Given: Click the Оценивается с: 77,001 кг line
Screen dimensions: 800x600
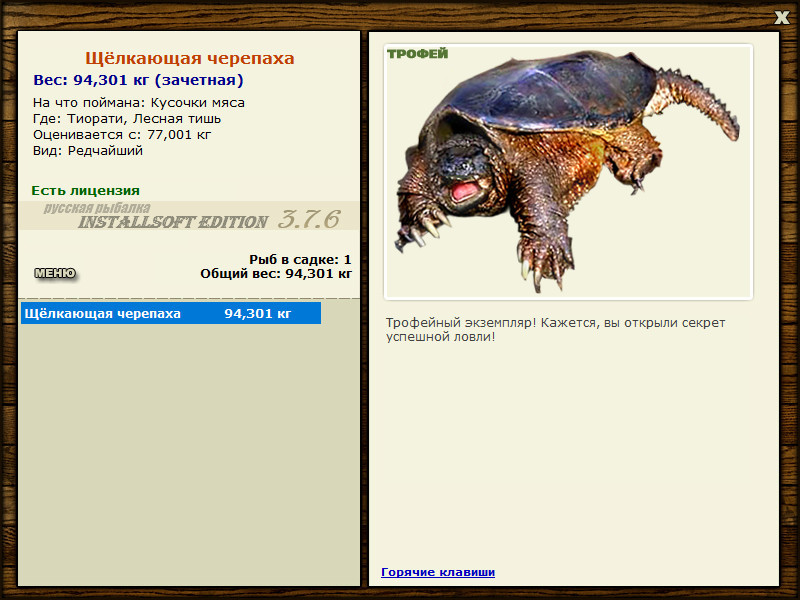Looking at the screenshot, I should pyautogui.click(x=122, y=135).
